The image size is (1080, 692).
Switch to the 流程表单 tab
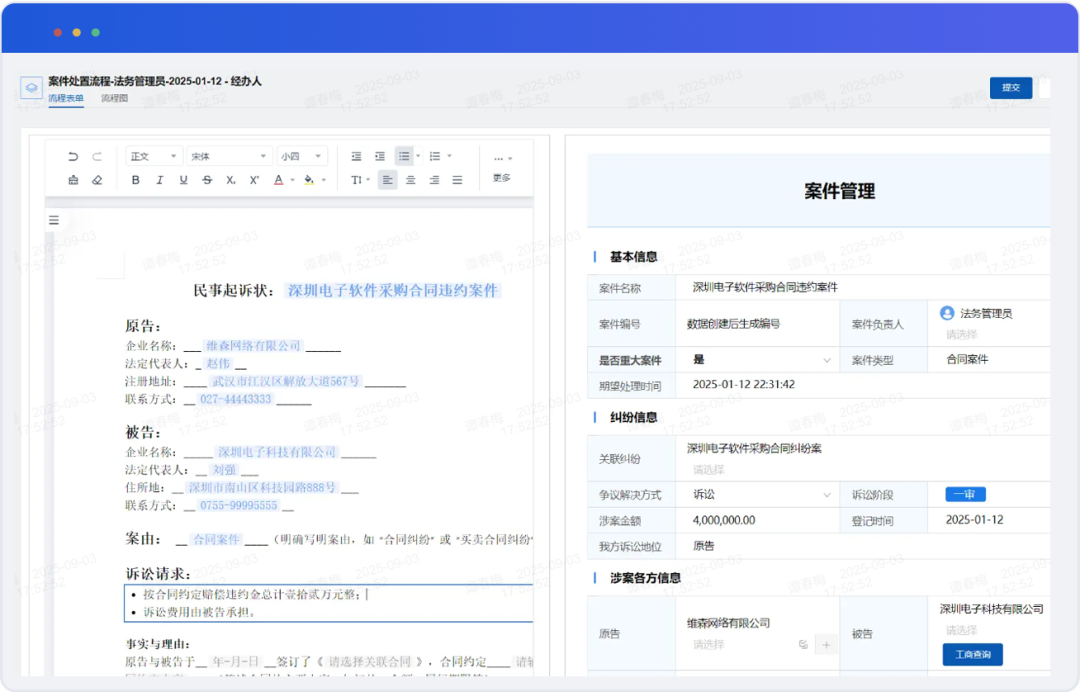click(66, 98)
